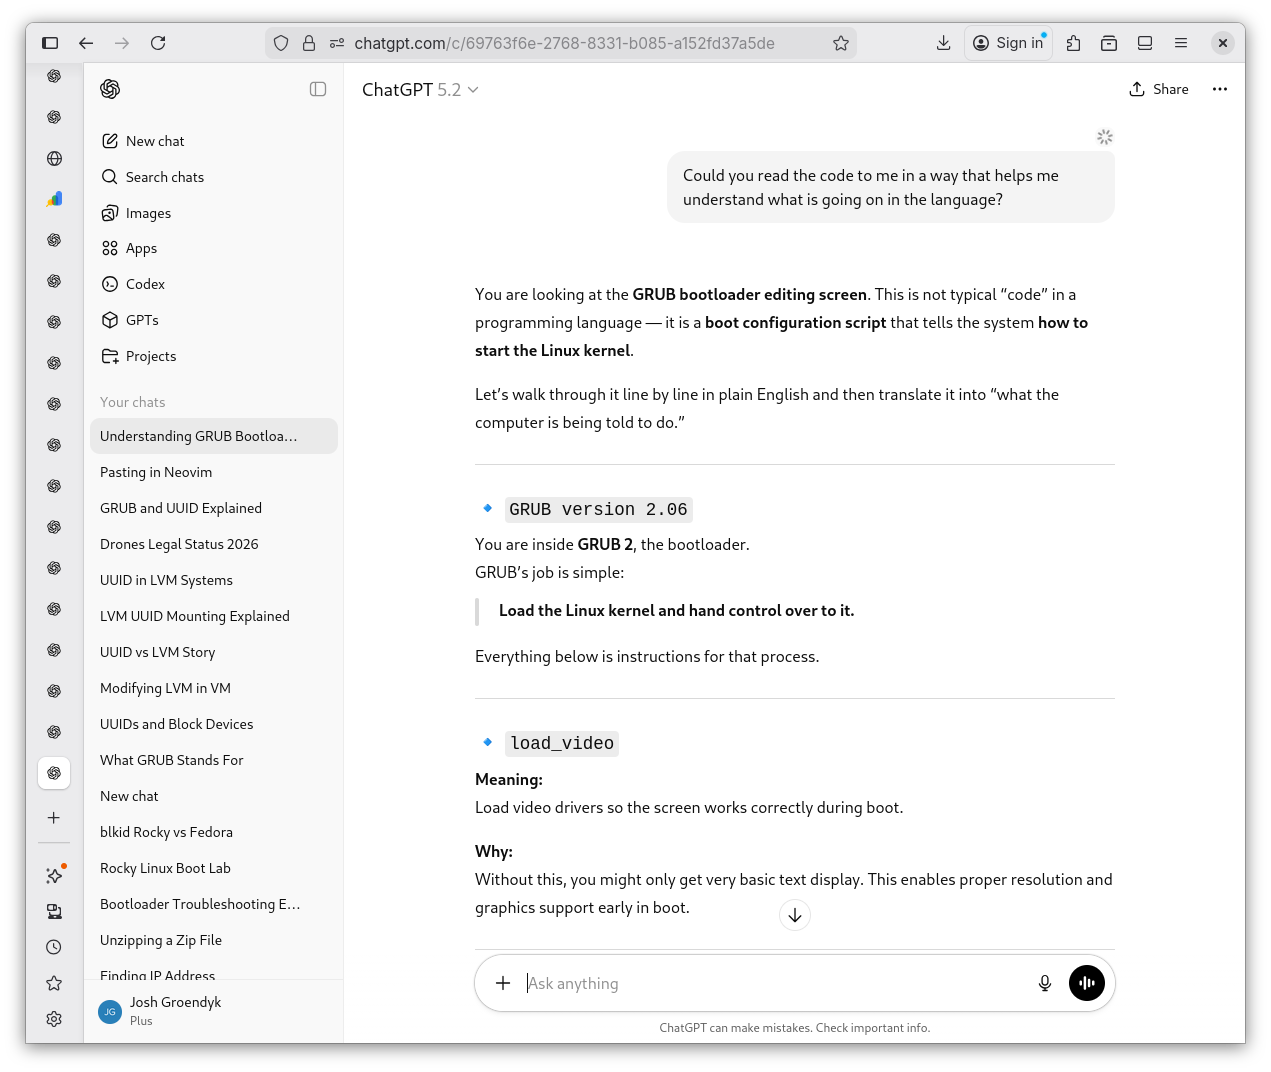Click the plus attachment icon in composer
The height and width of the screenshot is (1072, 1271).
click(x=503, y=983)
